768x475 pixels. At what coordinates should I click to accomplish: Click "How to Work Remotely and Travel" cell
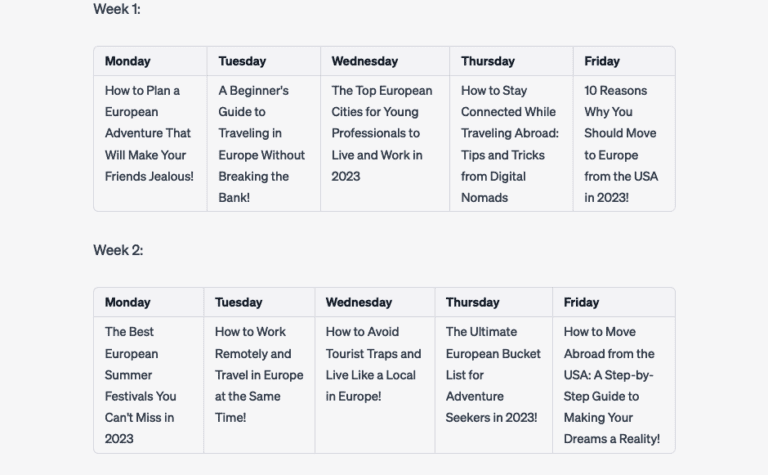pyautogui.click(x=258, y=374)
